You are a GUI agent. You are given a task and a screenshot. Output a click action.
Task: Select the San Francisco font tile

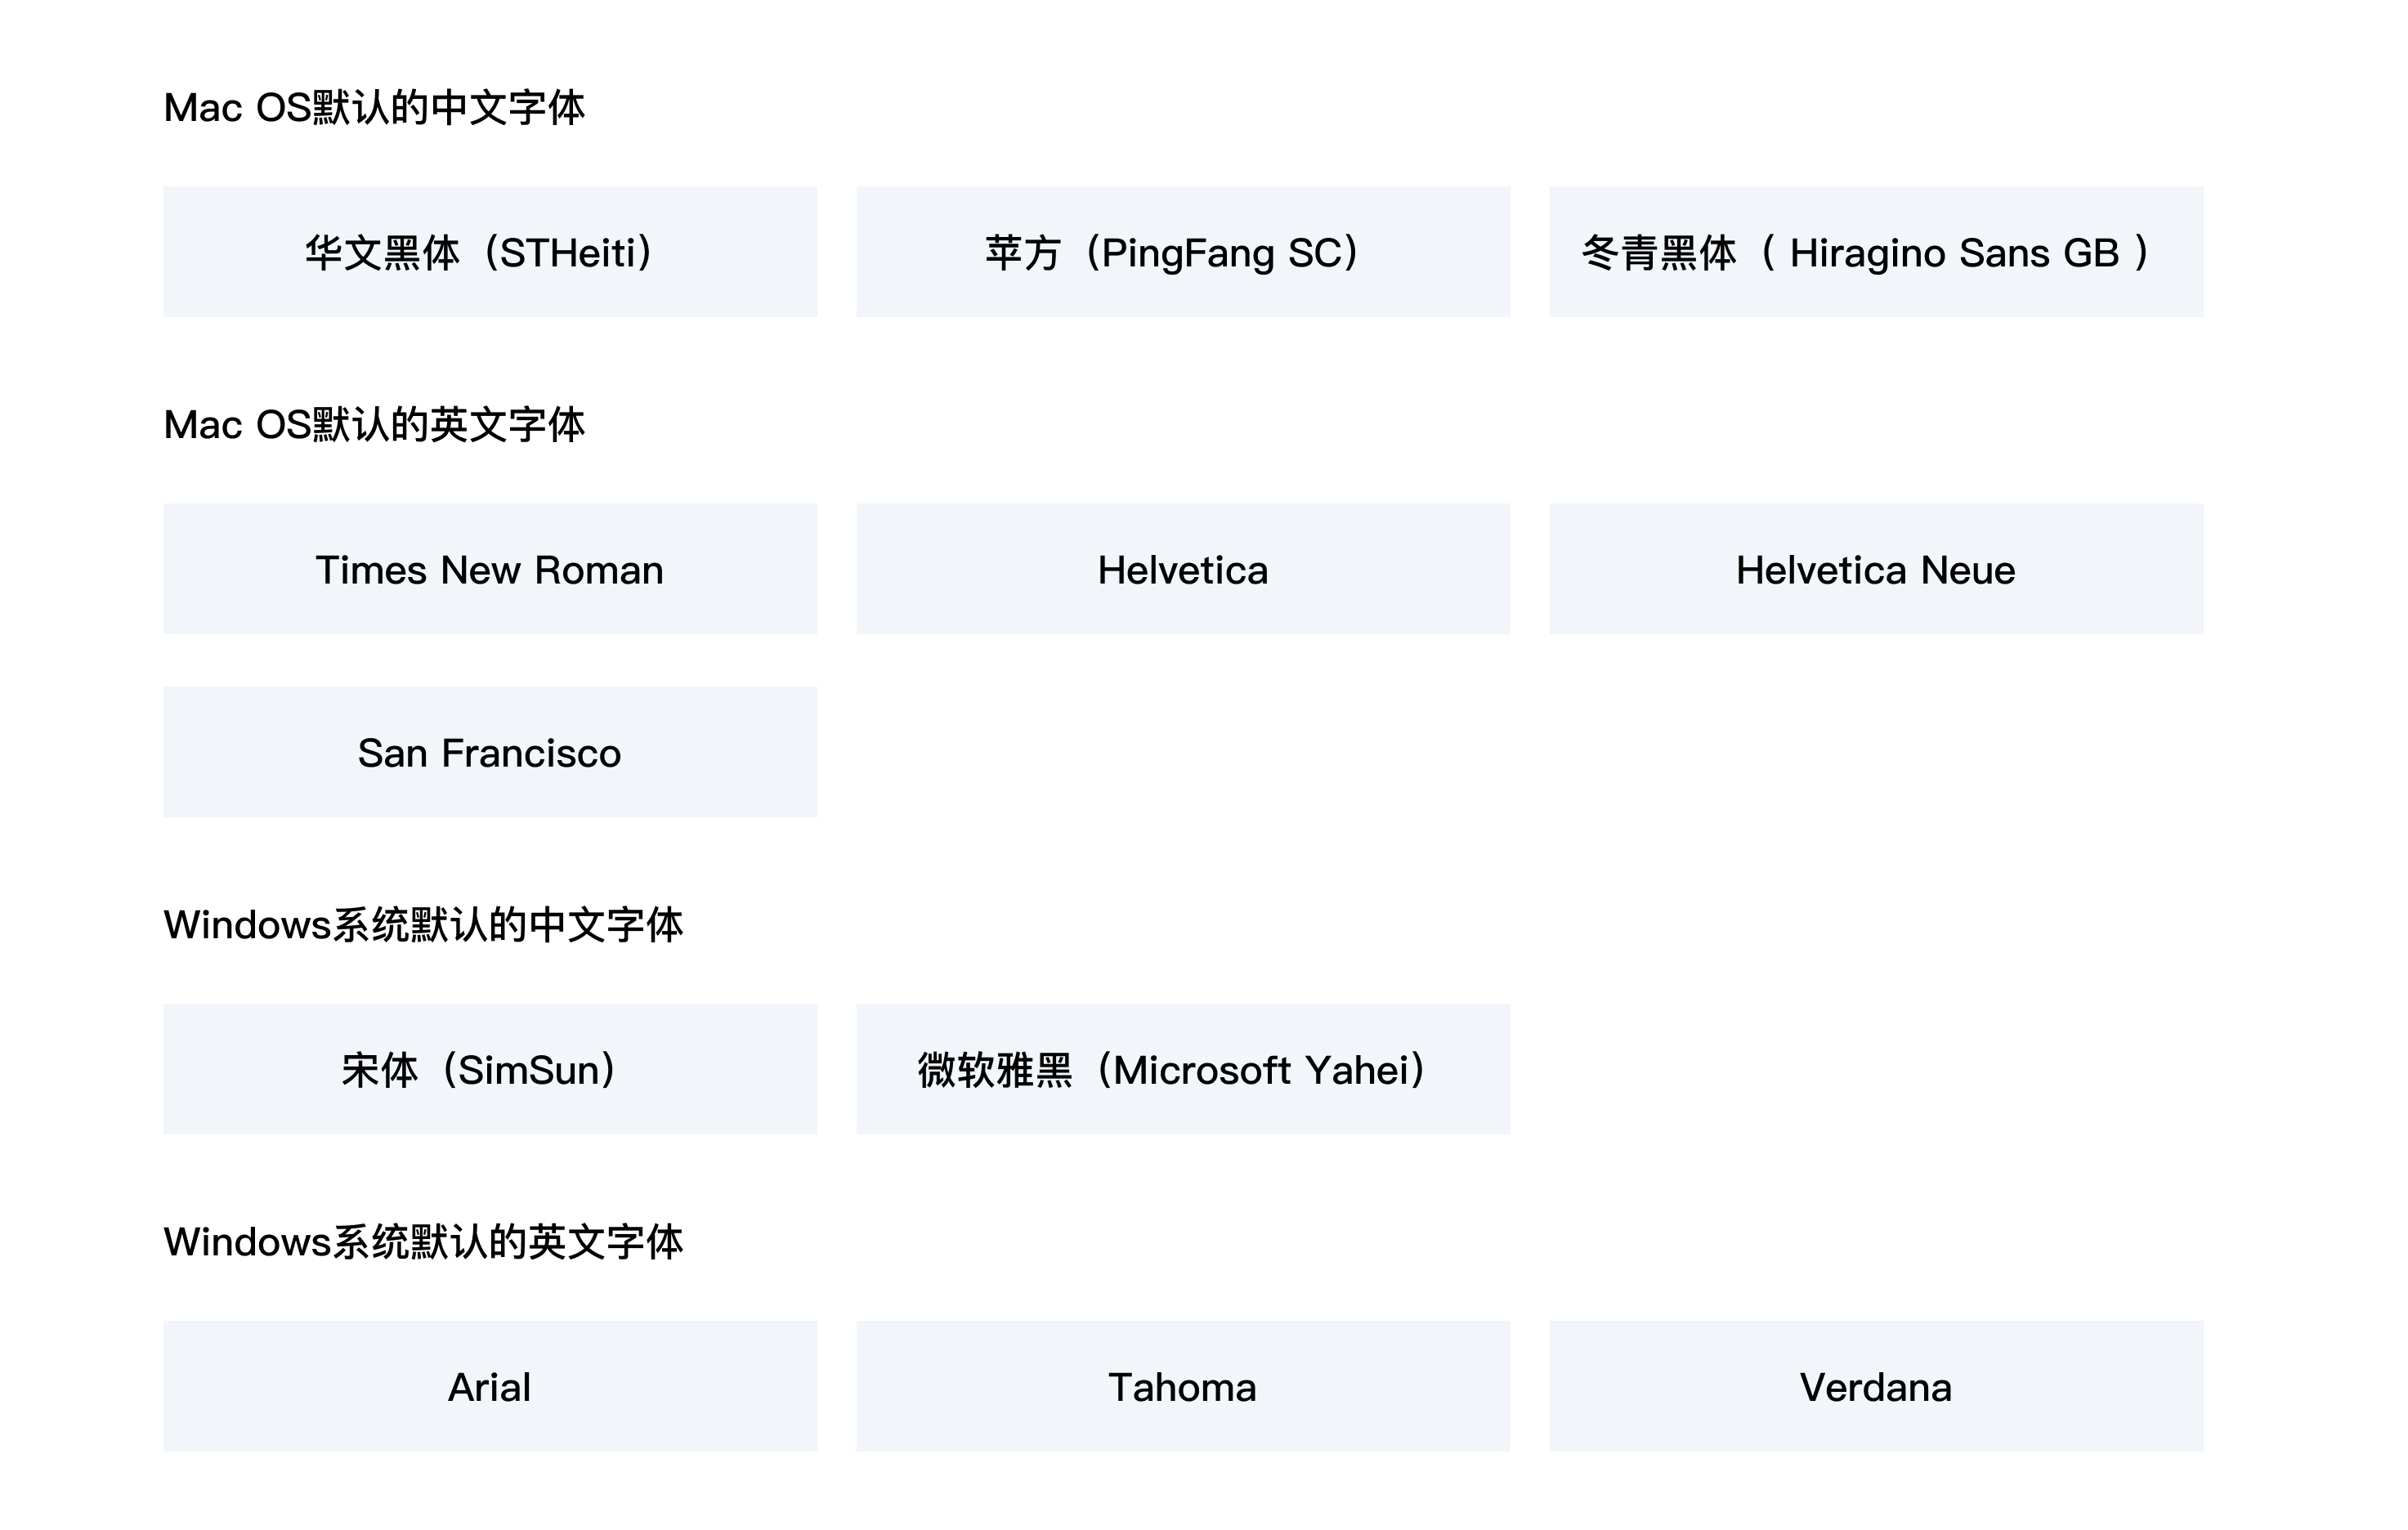pos(490,753)
